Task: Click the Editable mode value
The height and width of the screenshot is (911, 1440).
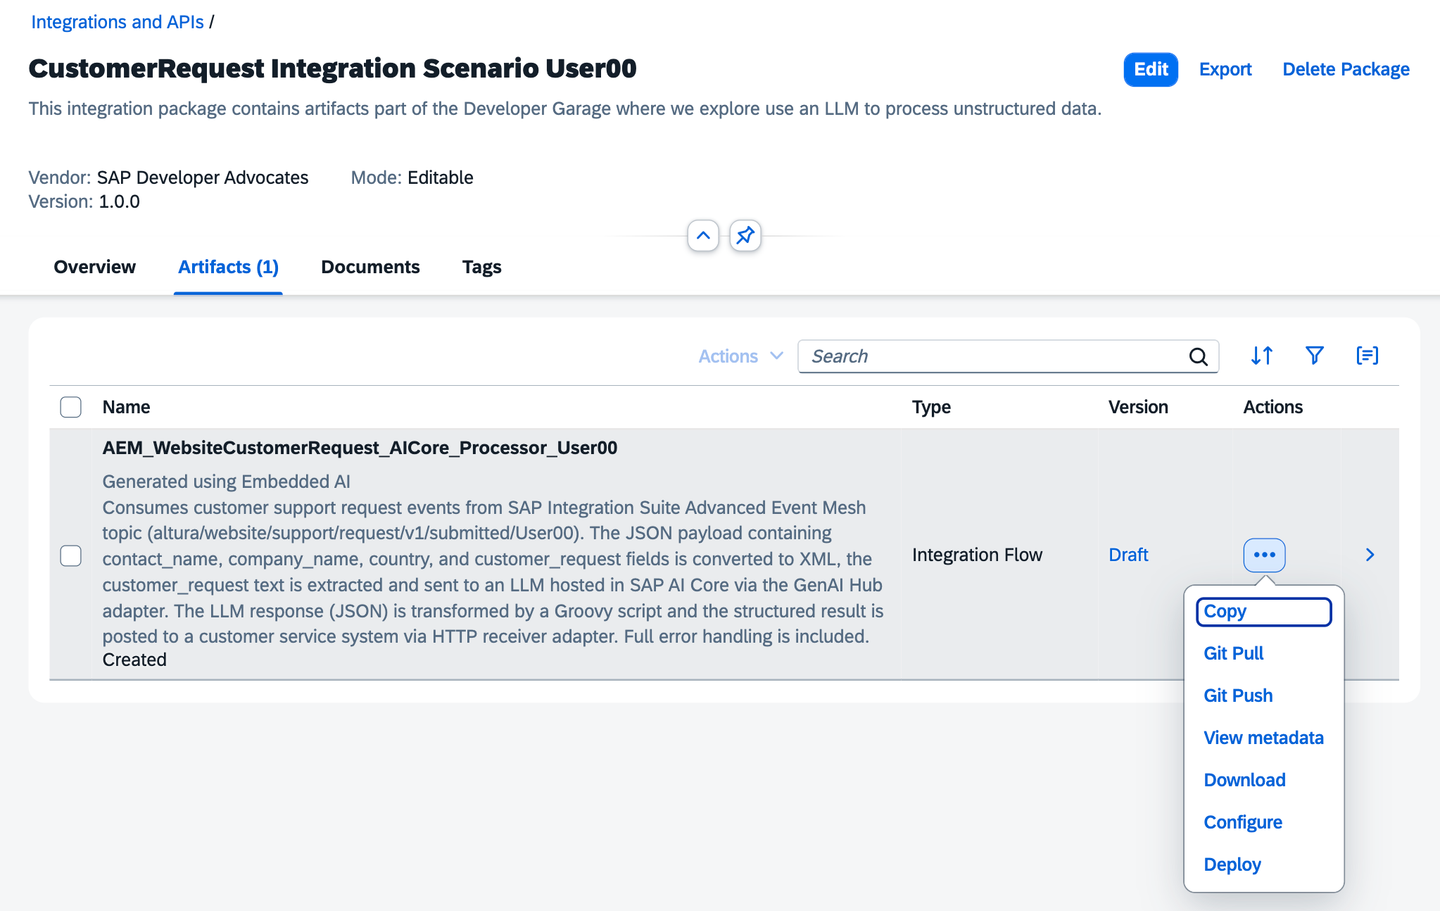Action: [x=440, y=178]
